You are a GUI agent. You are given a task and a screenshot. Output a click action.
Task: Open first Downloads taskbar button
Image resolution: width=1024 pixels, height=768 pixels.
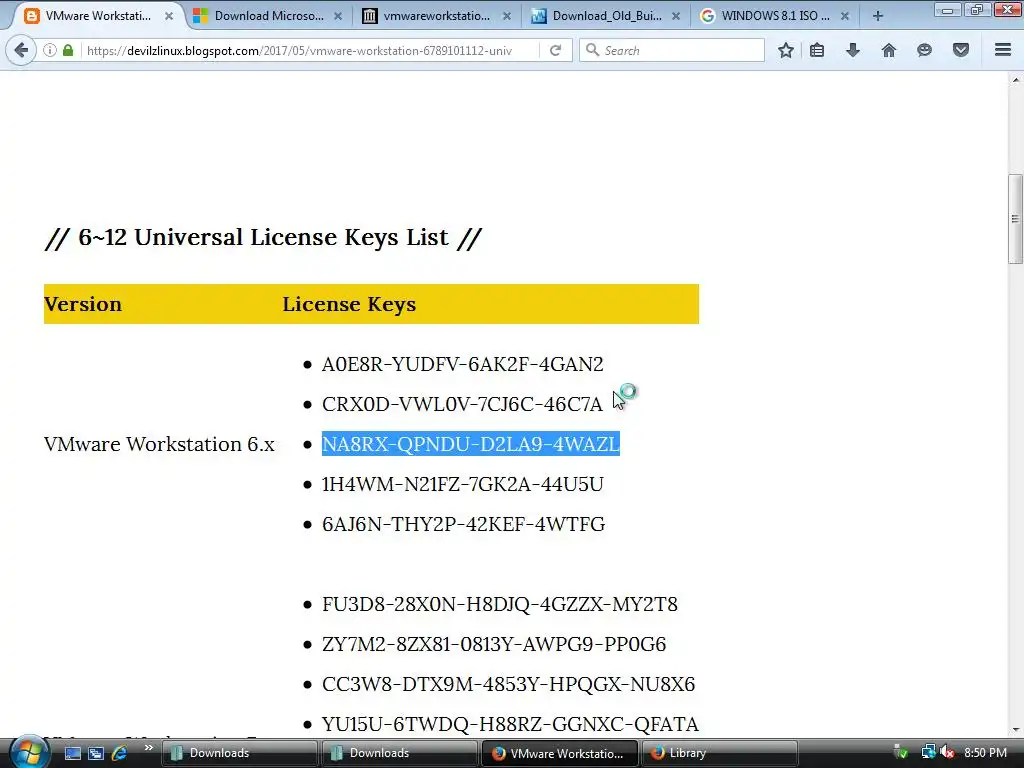(x=239, y=753)
